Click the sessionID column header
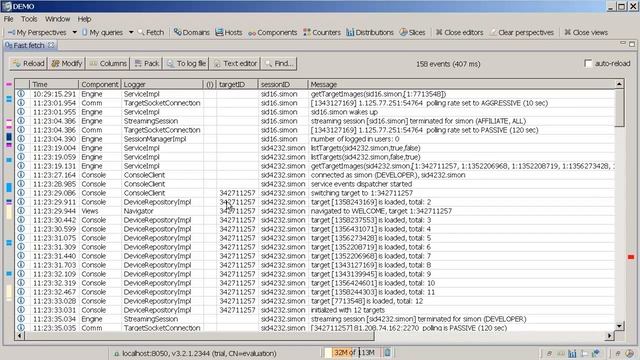Screen dimensions: 640x360 click(x=282, y=84)
